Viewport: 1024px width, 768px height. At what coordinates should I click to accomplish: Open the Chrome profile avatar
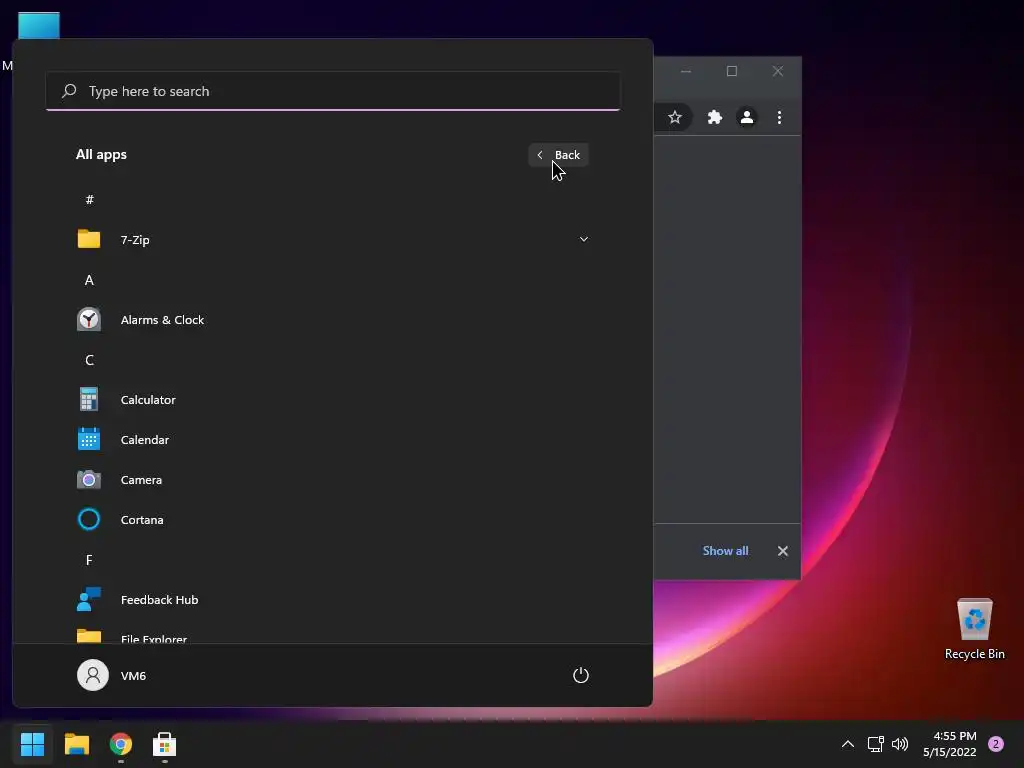coord(746,117)
